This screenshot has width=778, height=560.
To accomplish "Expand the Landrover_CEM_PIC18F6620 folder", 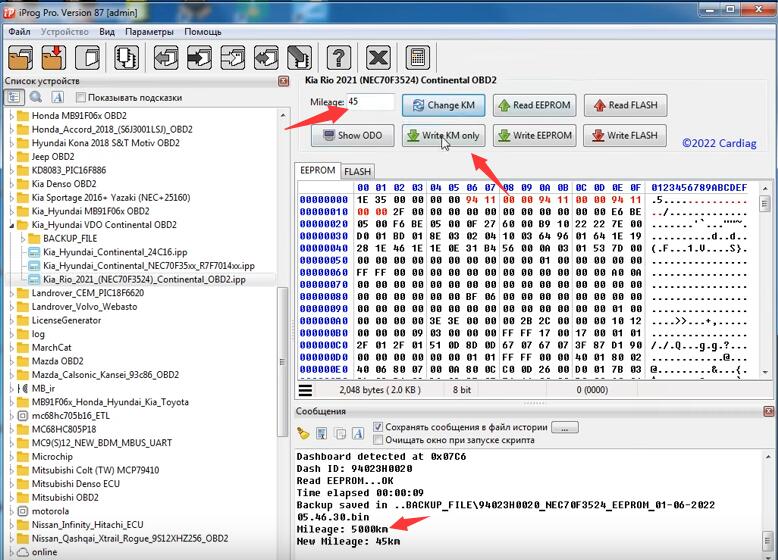I will (x=11, y=293).
